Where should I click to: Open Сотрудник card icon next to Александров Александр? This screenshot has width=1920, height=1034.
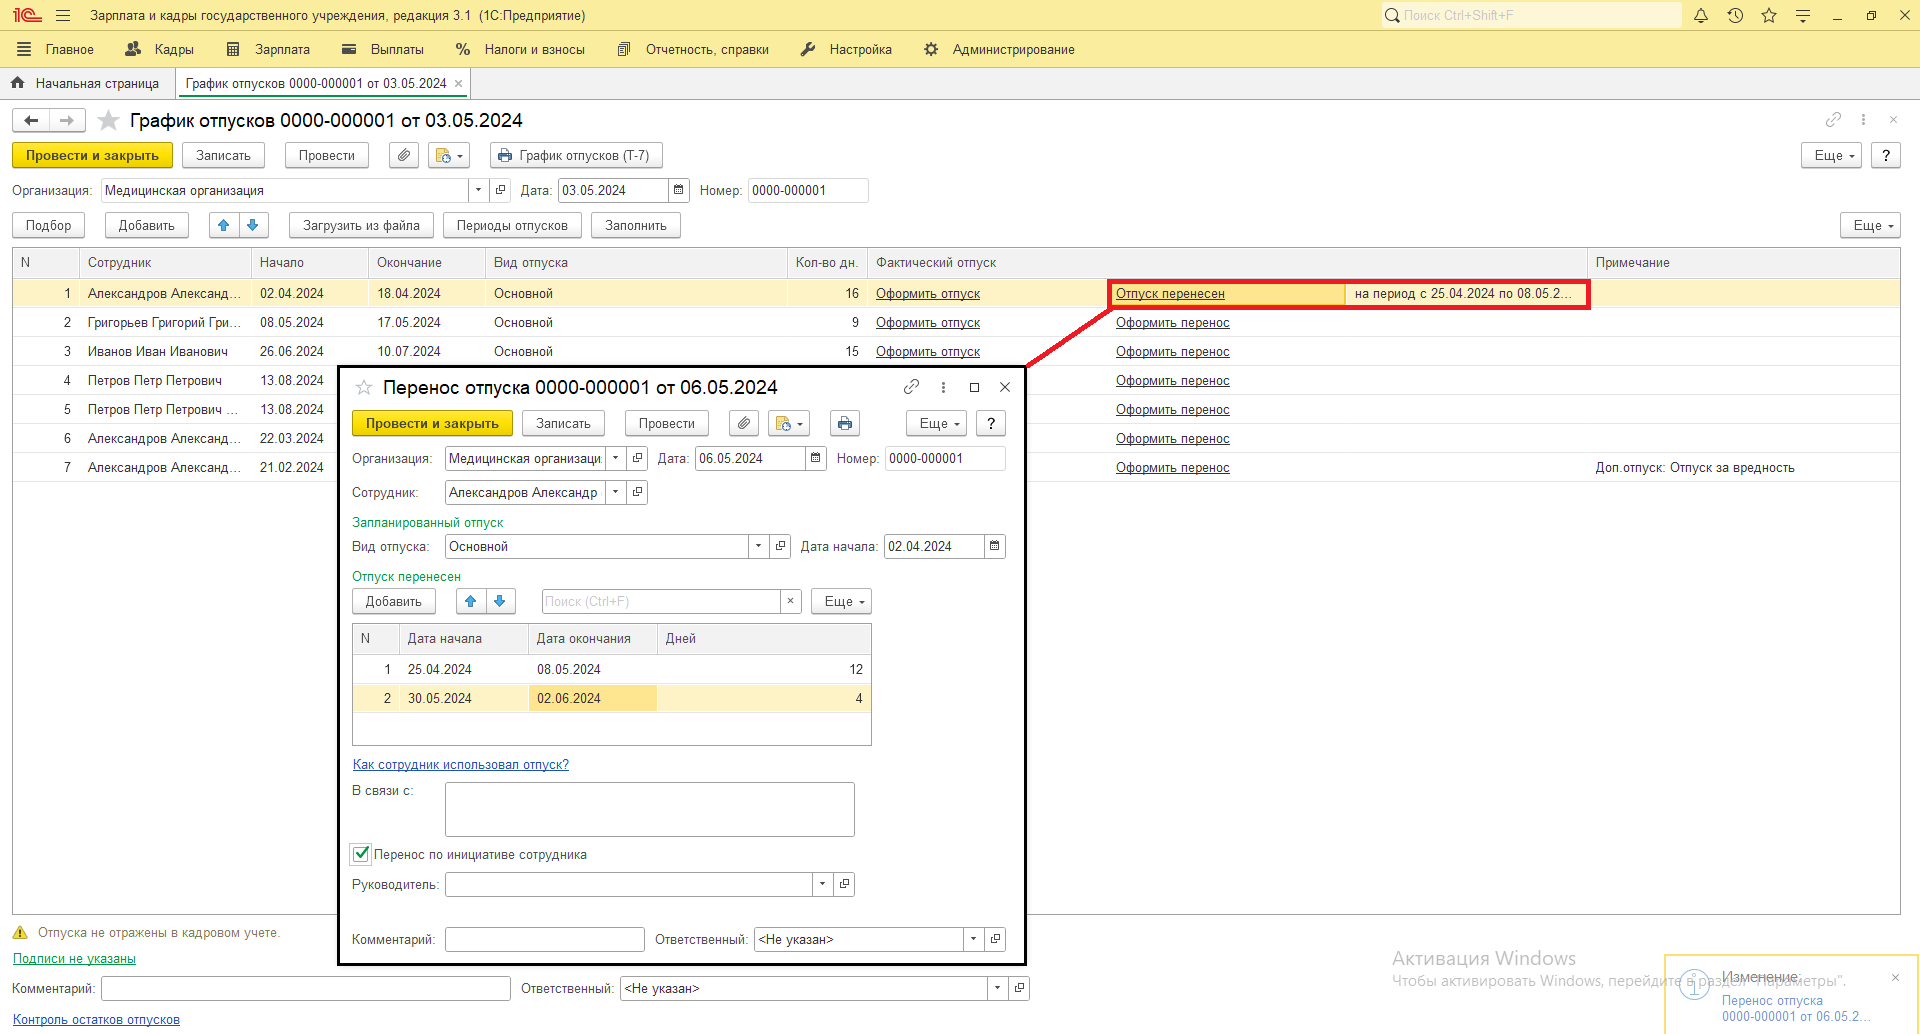[638, 493]
